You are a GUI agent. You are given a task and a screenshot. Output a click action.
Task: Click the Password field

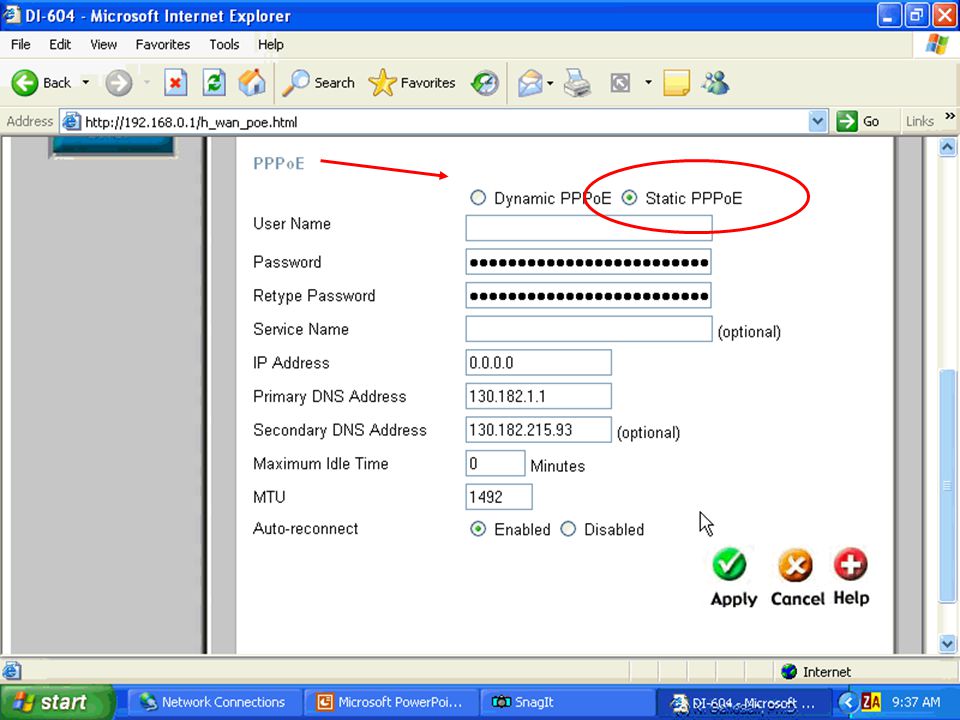point(588,261)
